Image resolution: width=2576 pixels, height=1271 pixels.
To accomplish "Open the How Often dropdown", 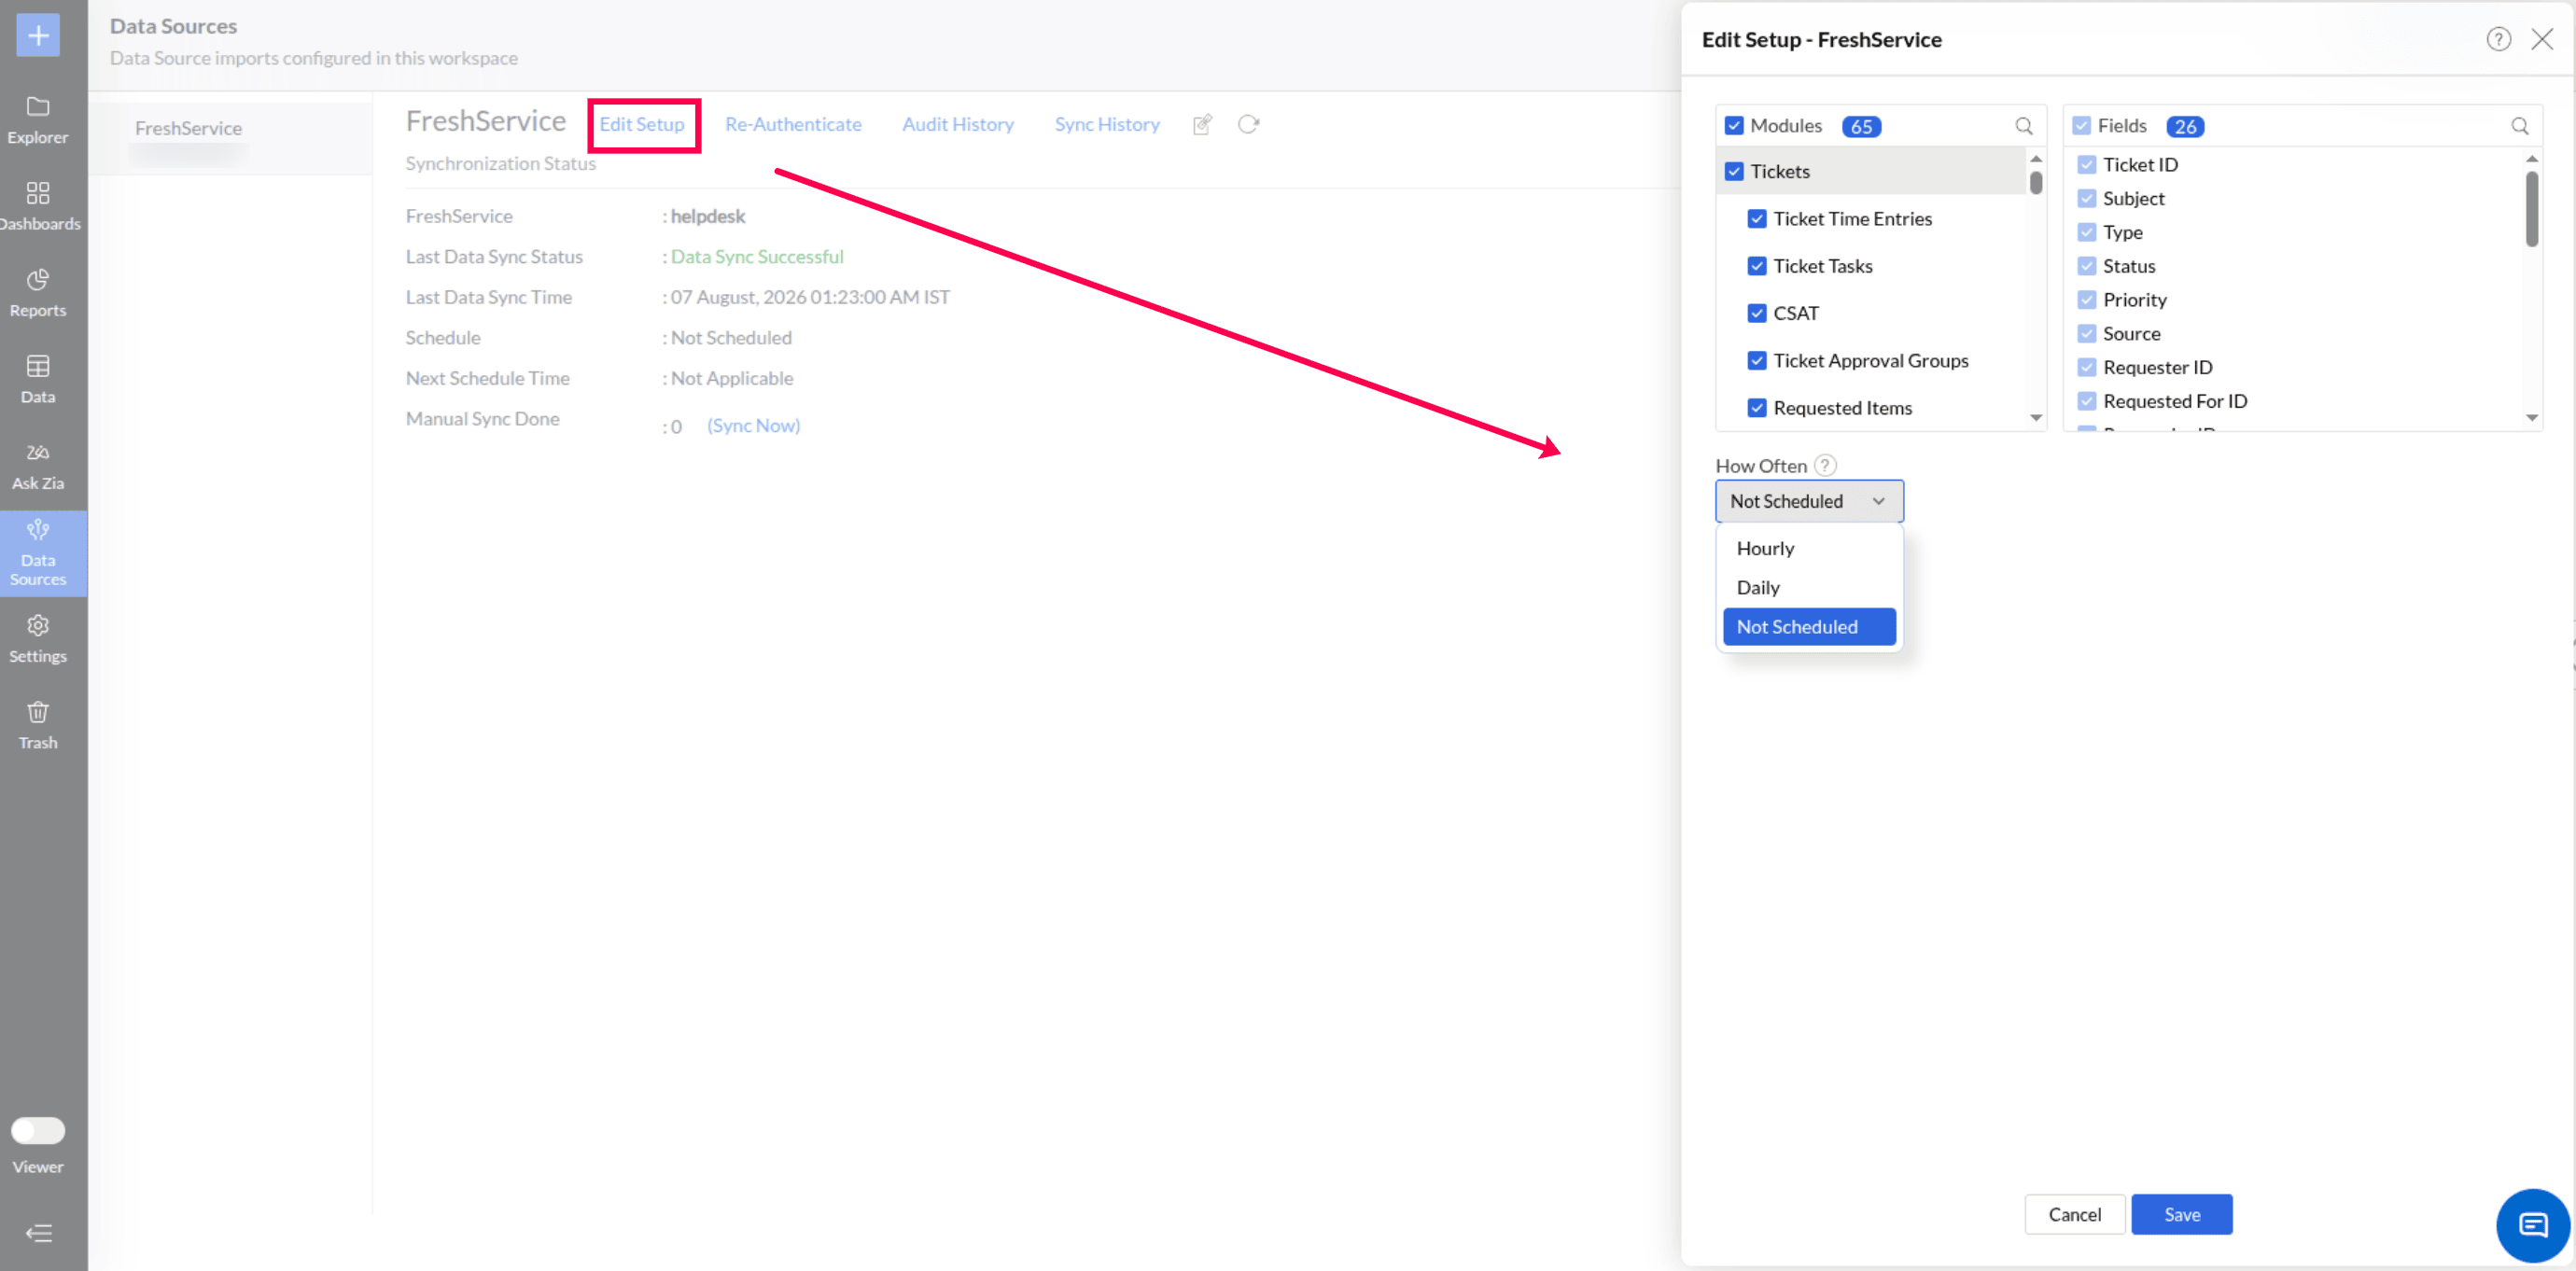I will [1809, 501].
